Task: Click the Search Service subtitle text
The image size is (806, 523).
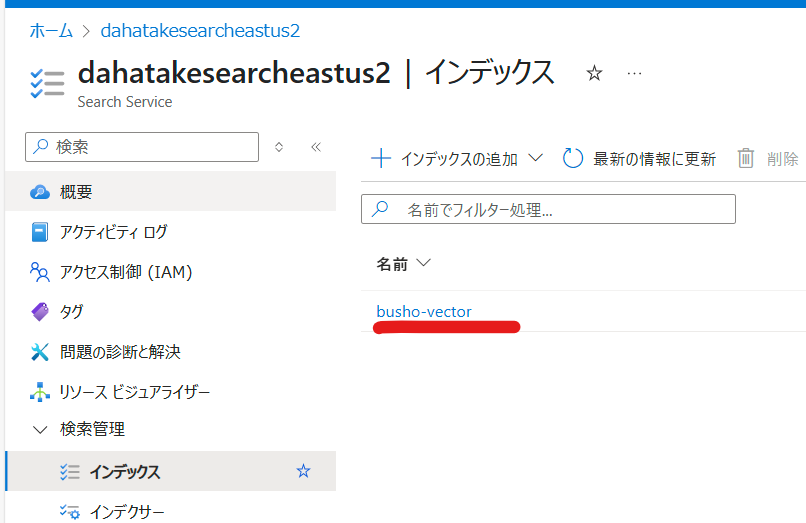Action: point(125,102)
